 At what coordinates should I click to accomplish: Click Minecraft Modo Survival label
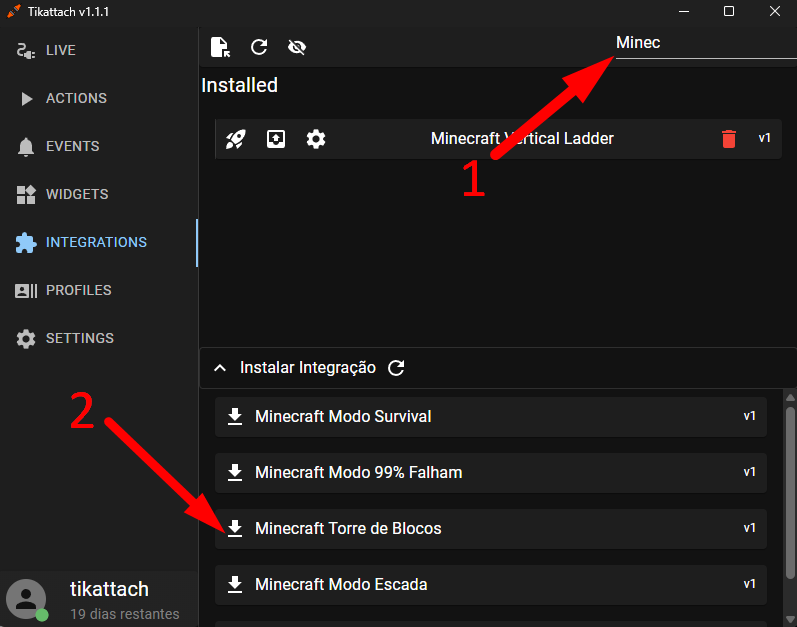(343, 417)
